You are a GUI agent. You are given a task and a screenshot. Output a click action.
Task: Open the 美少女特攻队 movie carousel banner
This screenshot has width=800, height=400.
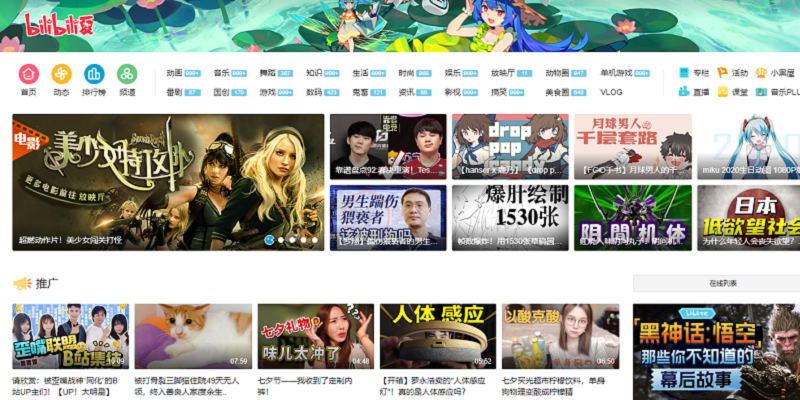pos(168,182)
